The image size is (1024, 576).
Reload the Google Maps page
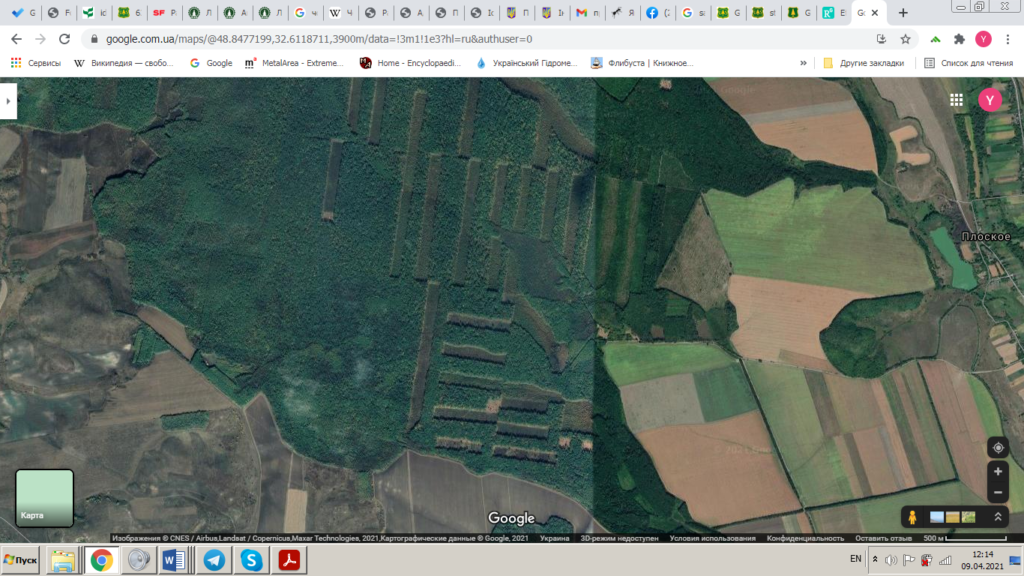pyautogui.click(x=64, y=39)
